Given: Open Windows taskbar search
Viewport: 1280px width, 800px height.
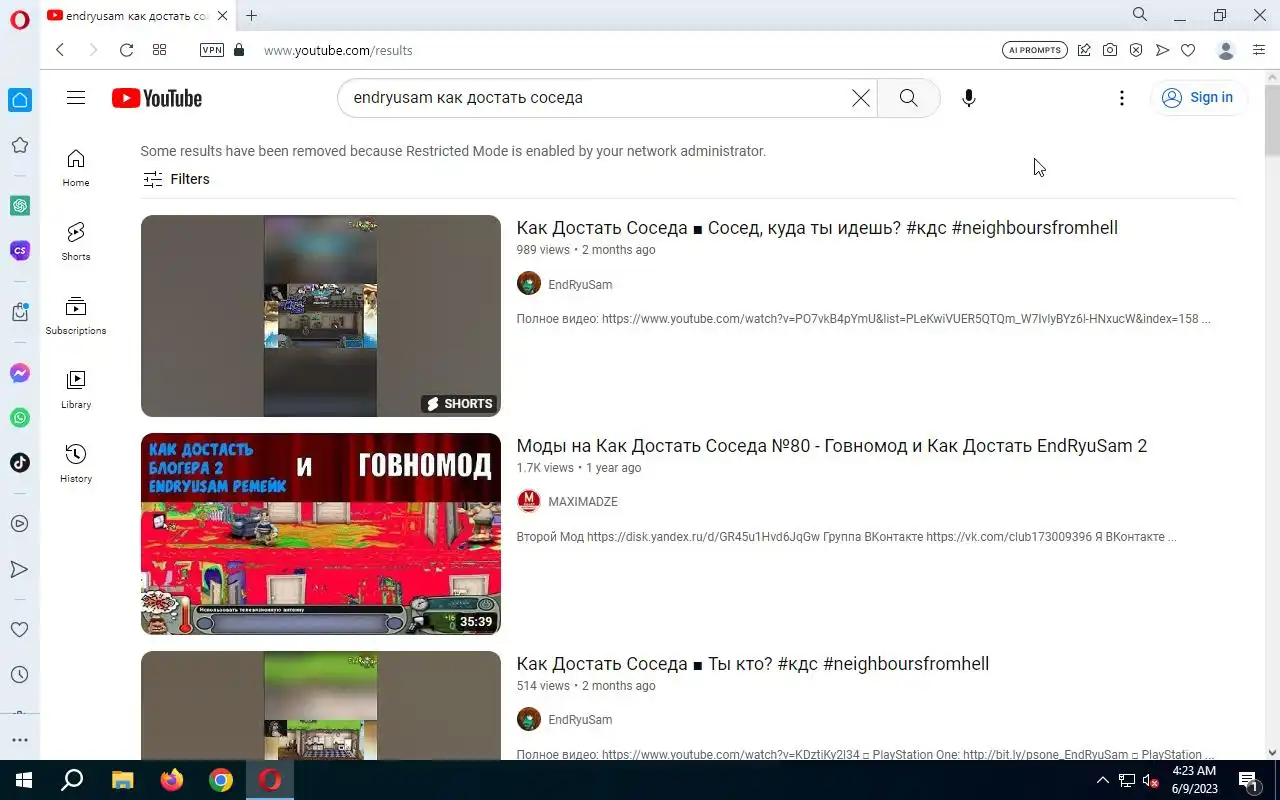Looking at the screenshot, I should click(x=72, y=780).
